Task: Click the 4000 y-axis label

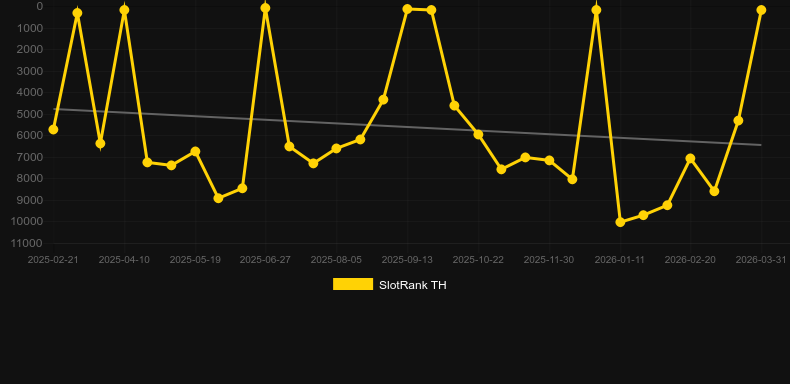Action: click(x=30, y=92)
